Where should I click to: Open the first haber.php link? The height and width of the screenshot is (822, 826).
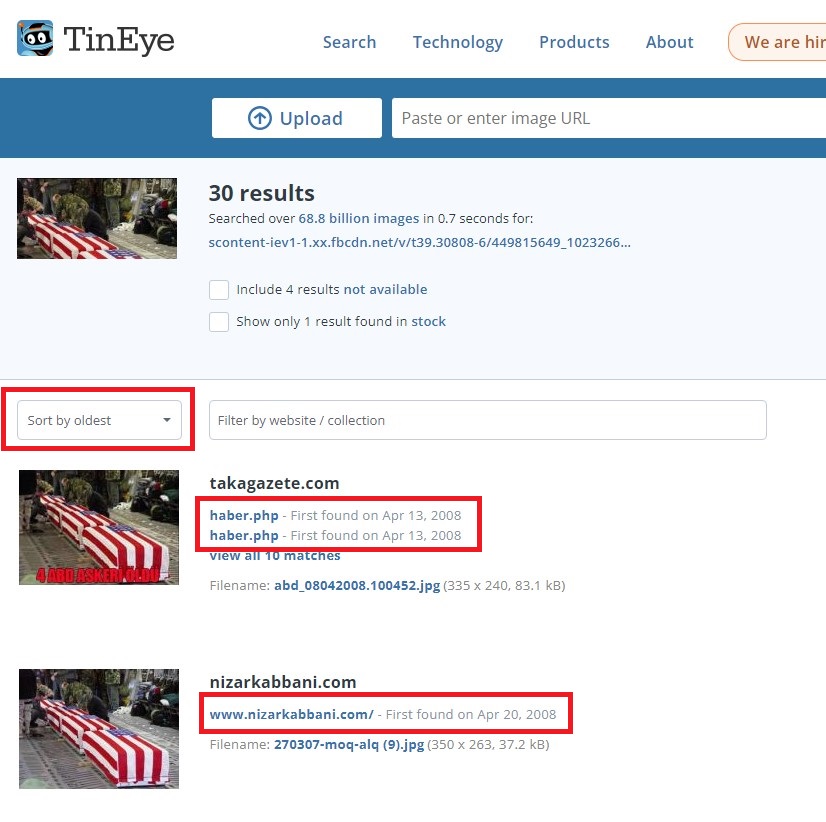[x=244, y=515]
